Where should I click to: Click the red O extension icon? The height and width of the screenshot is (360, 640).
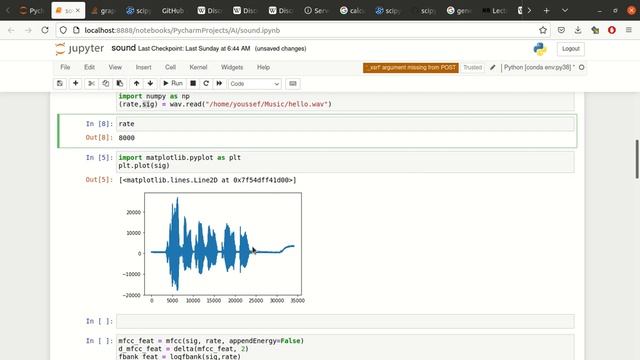[612, 30]
